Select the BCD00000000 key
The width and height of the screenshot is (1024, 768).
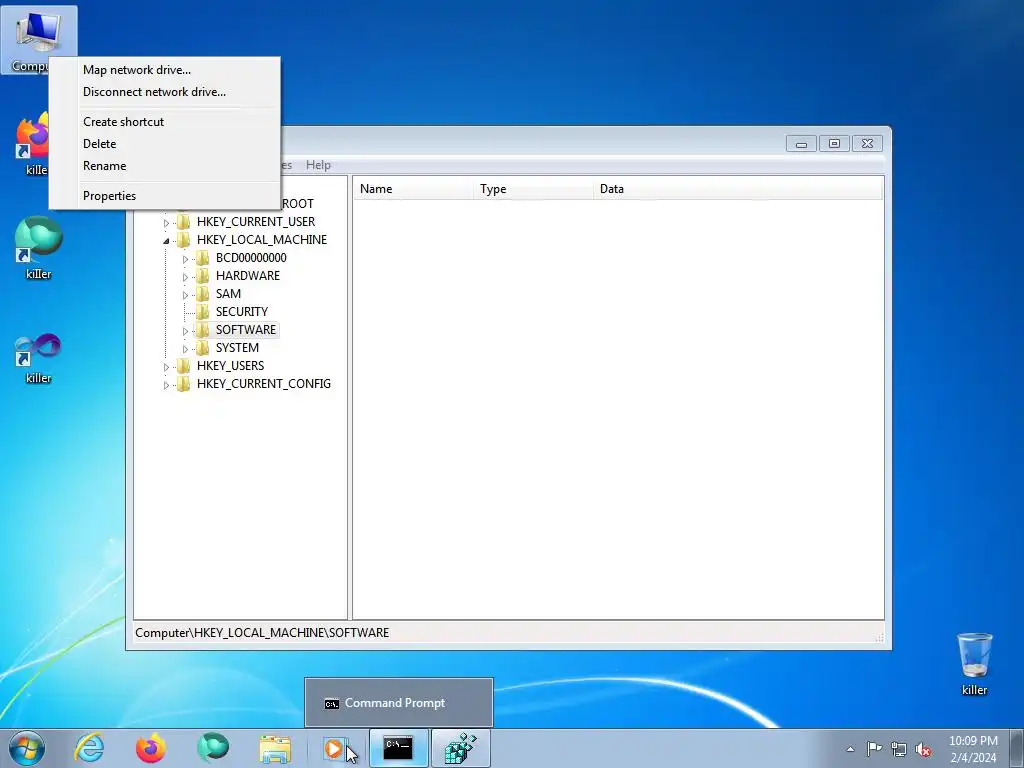click(251, 258)
